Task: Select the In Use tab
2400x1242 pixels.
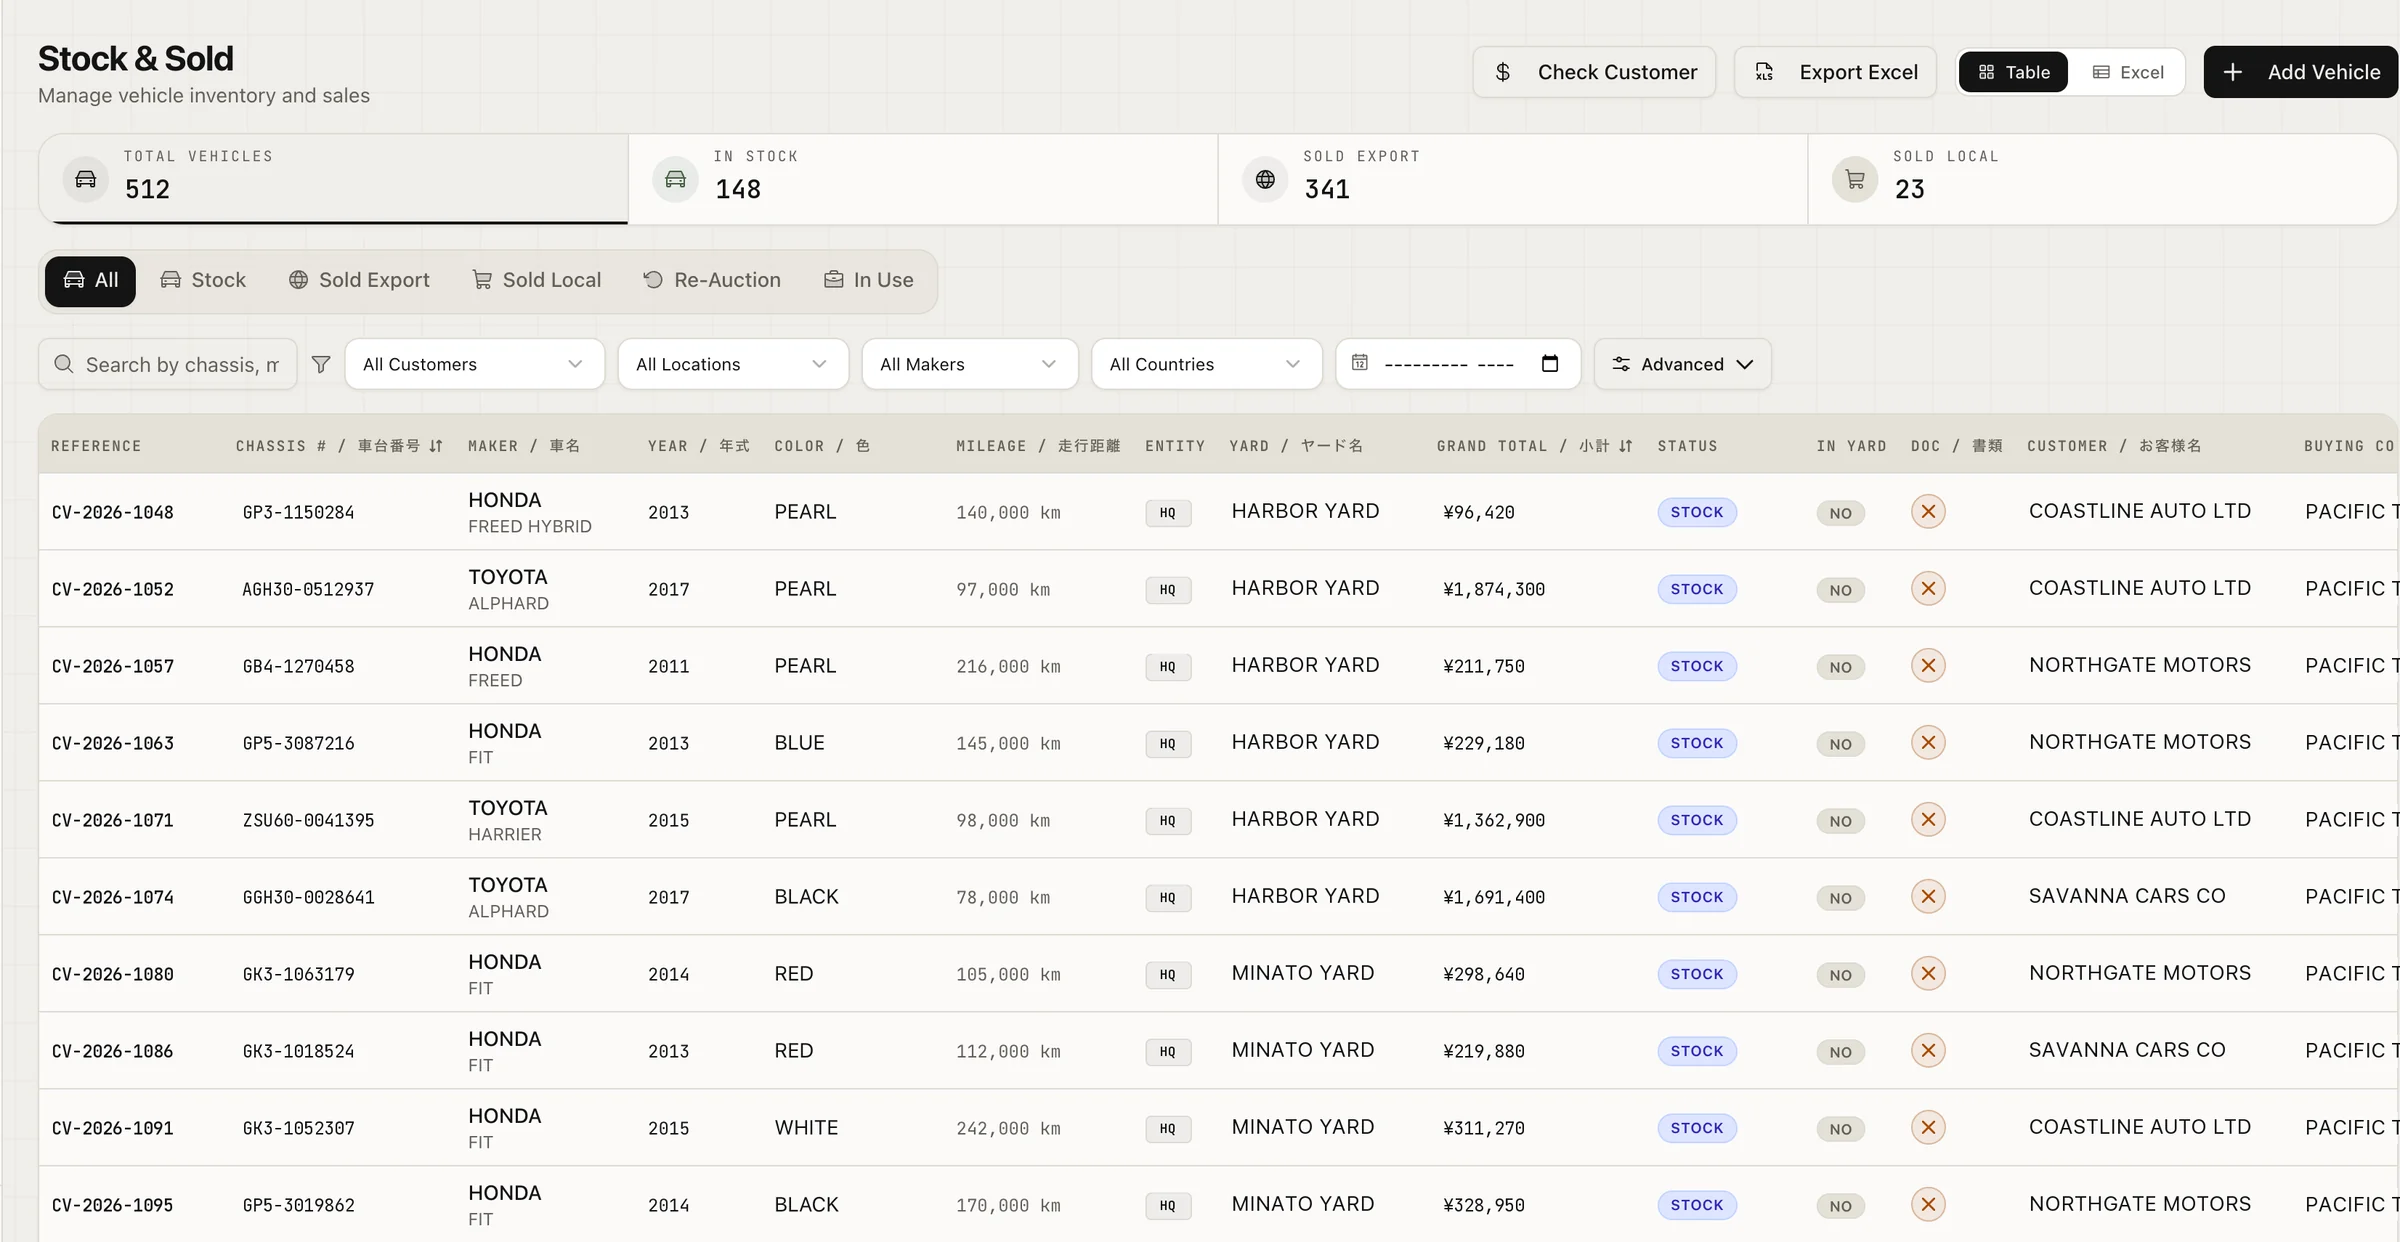Action: click(868, 281)
